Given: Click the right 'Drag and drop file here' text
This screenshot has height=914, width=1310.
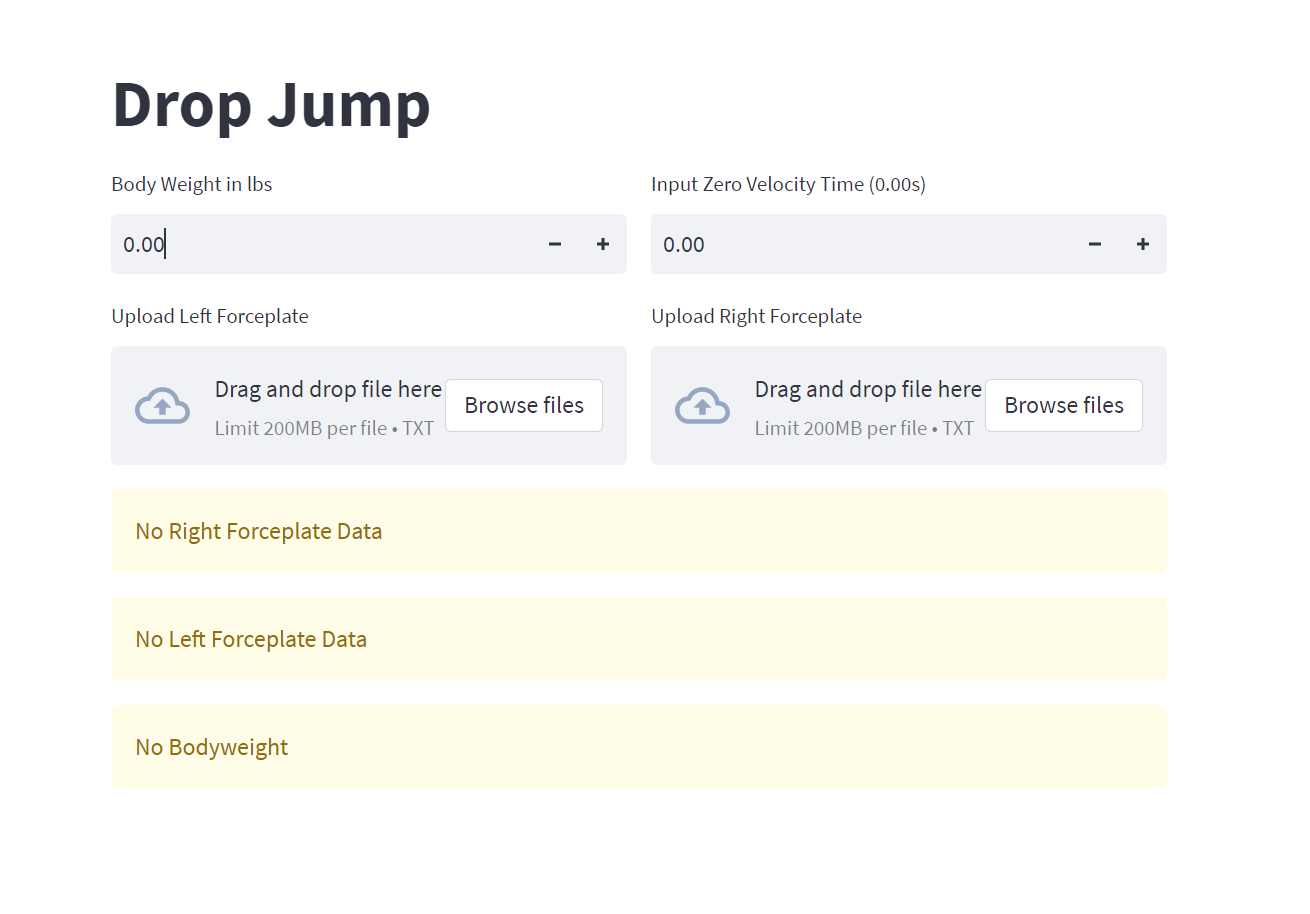Looking at the screenshot, I should 868,389.
